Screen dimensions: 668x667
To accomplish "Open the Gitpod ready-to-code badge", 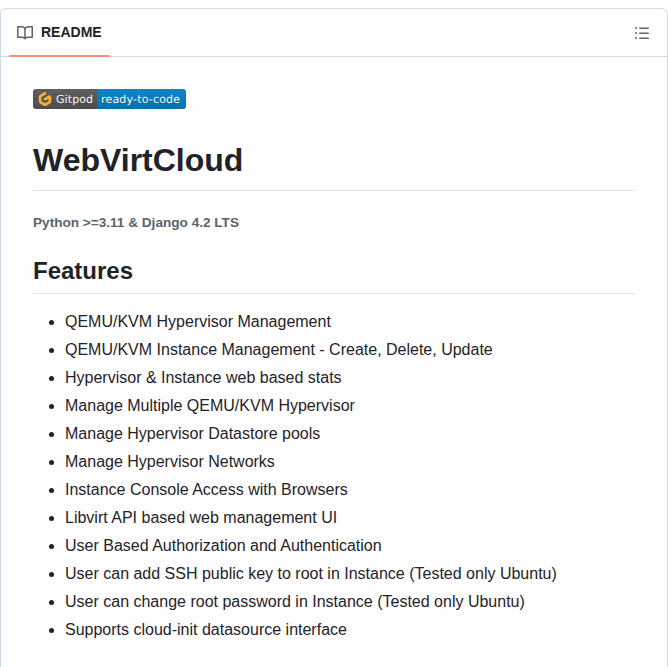I will [109, 99].
